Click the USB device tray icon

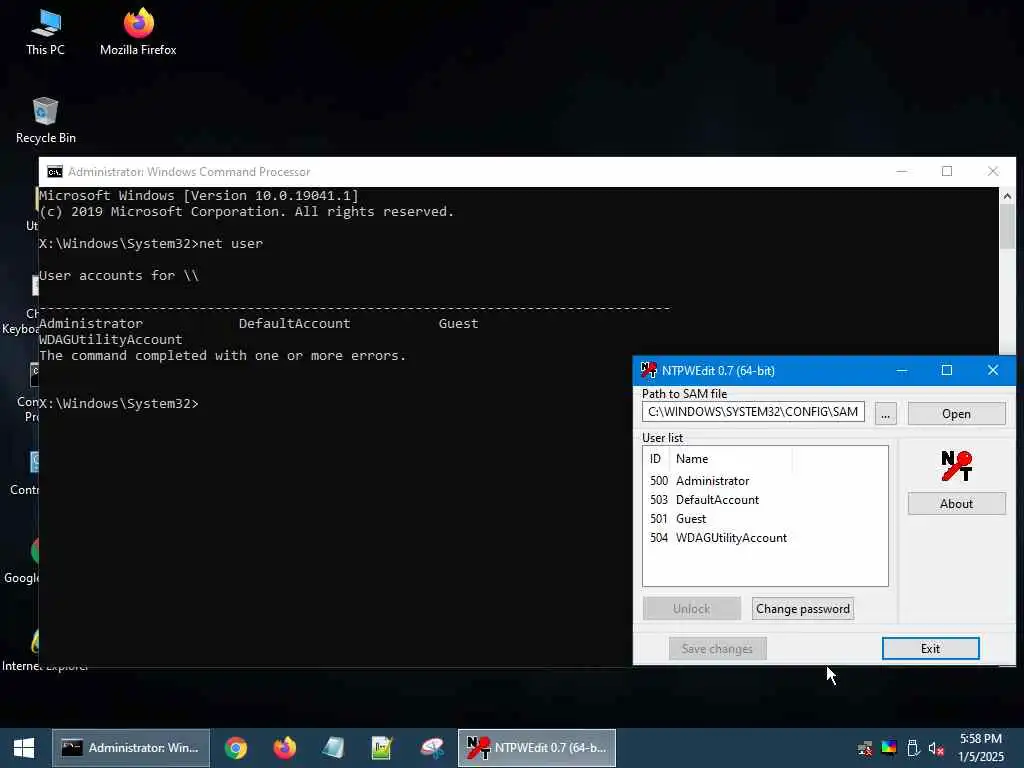tap(913, 748)
